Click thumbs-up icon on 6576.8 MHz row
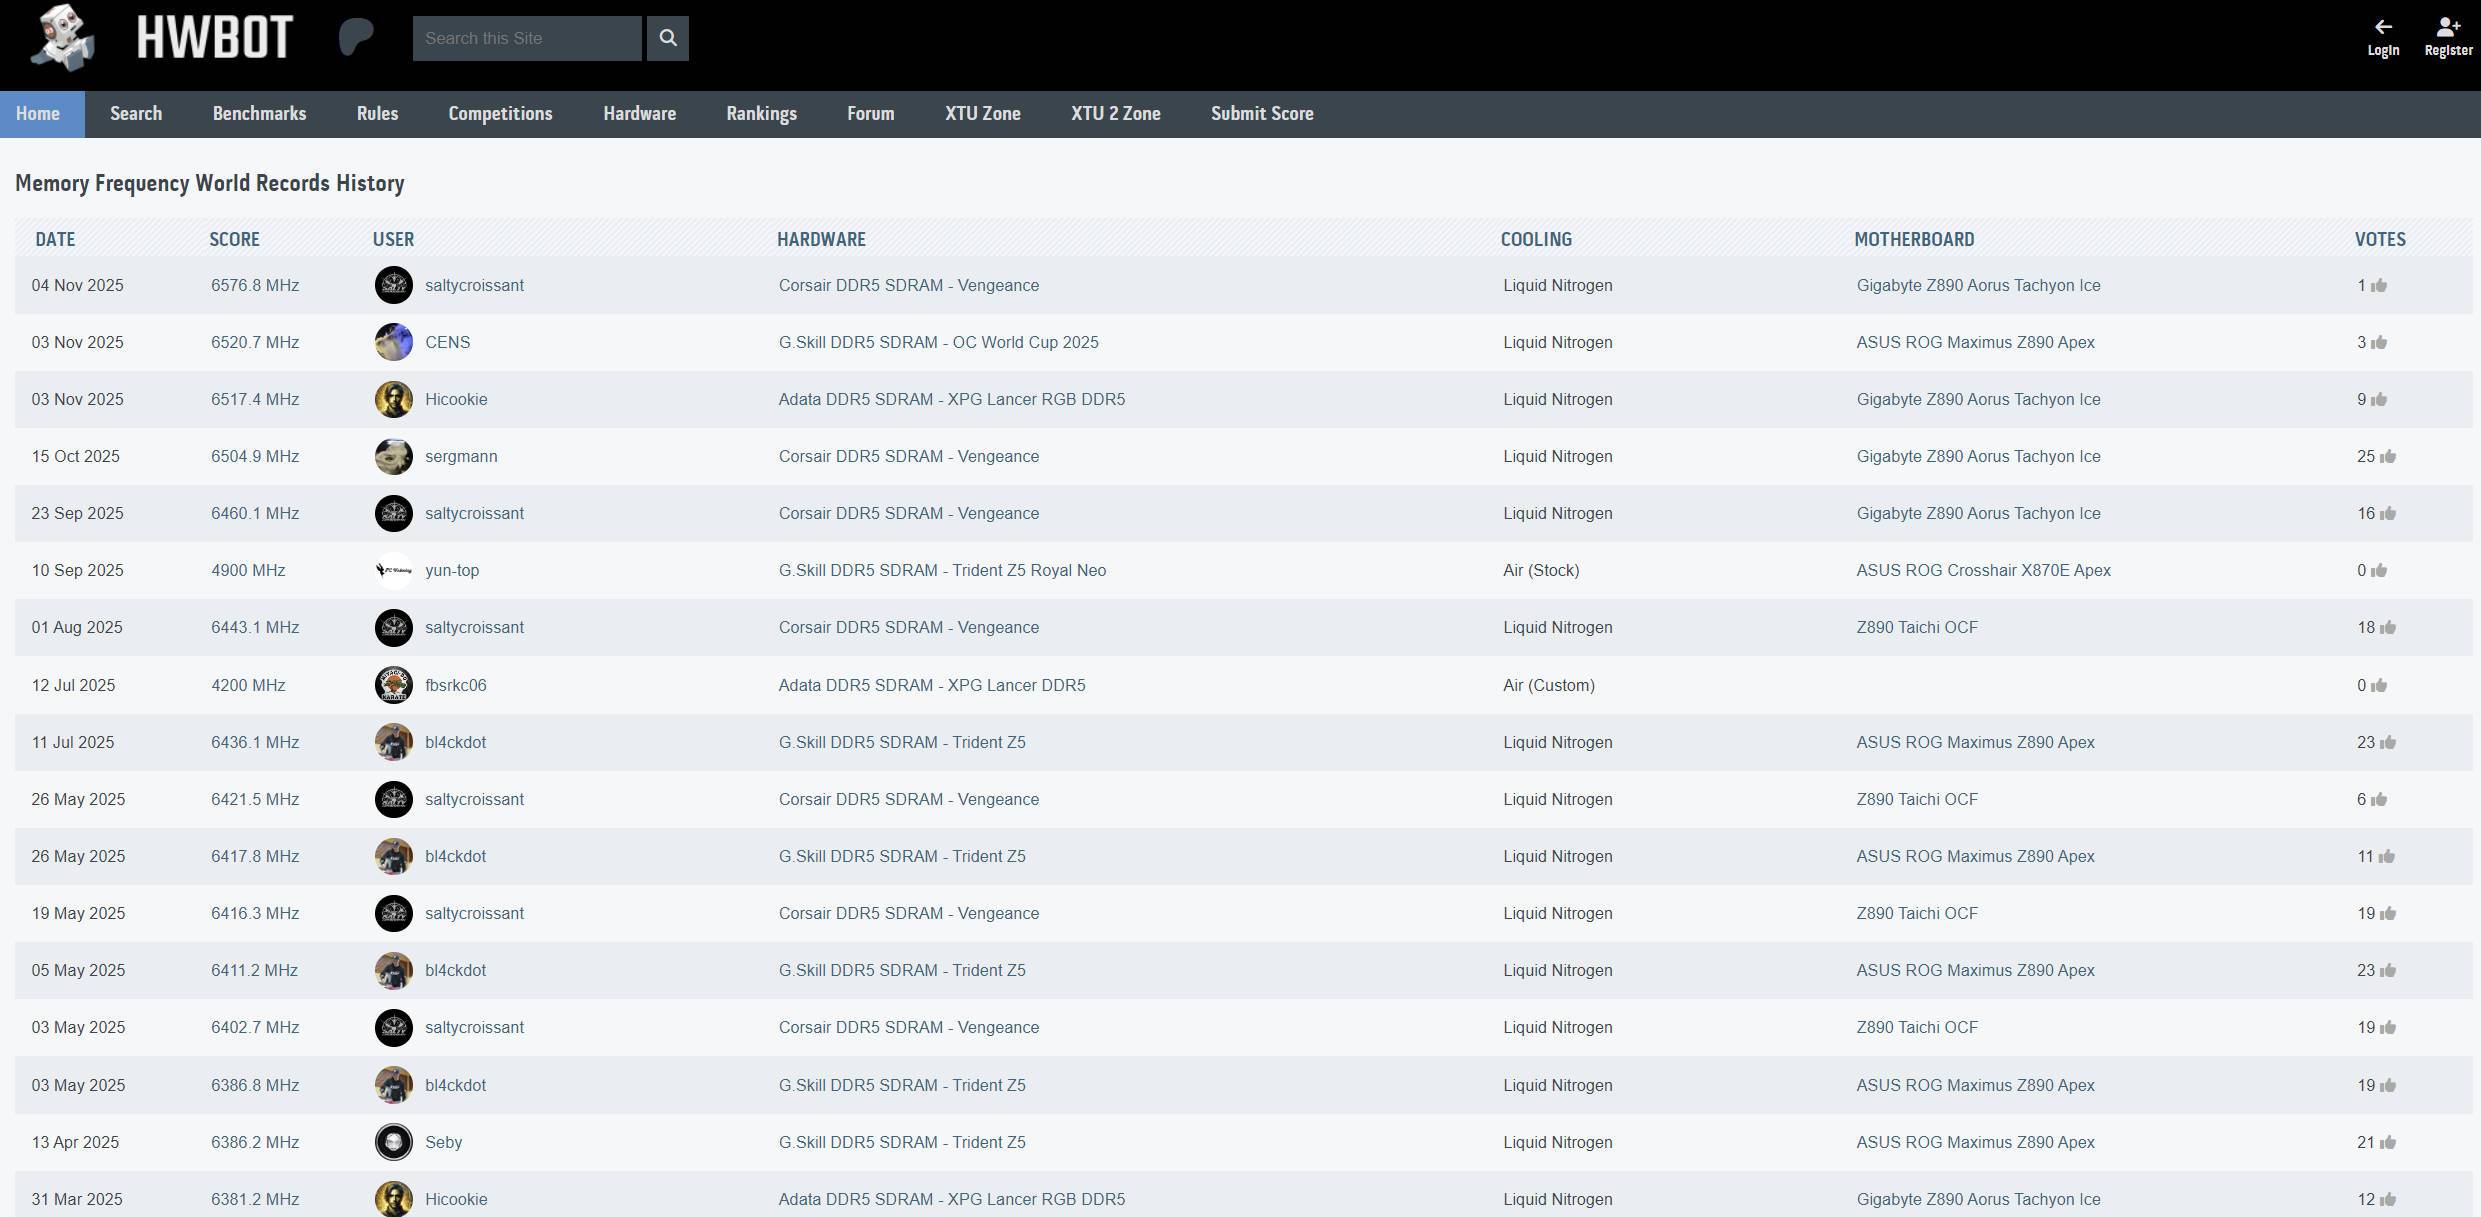Viewport: 2481px width, 1217px height. coord(2379,286)
